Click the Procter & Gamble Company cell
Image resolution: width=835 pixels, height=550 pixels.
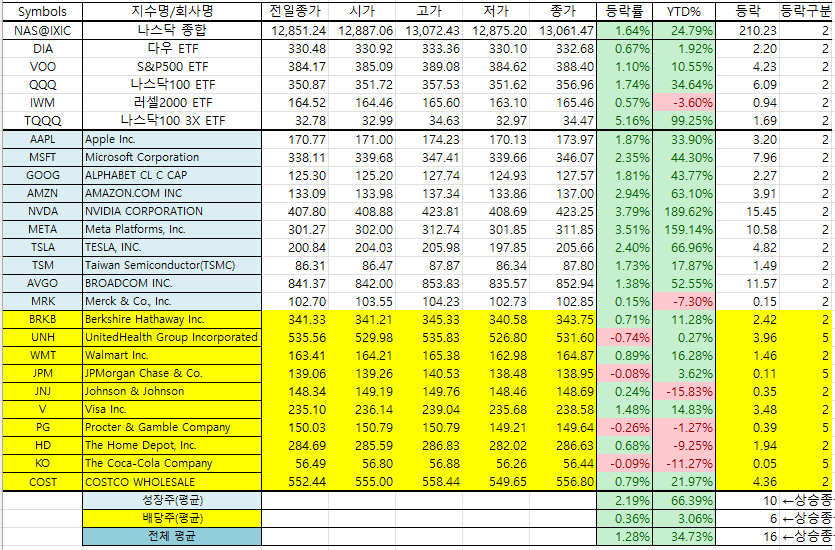point(172,428)
